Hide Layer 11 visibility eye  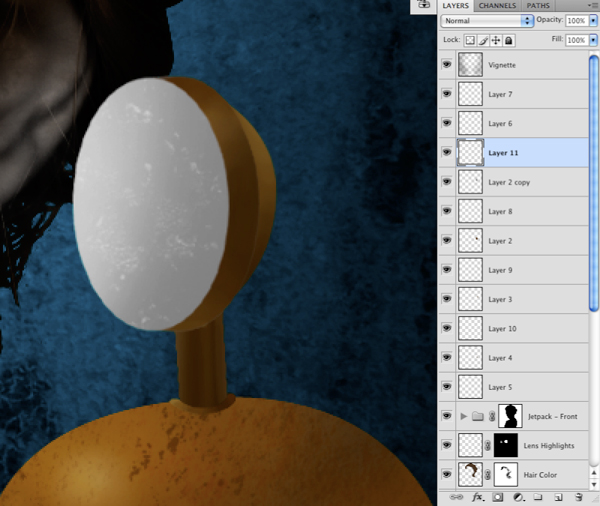click(x=447, y=152)
